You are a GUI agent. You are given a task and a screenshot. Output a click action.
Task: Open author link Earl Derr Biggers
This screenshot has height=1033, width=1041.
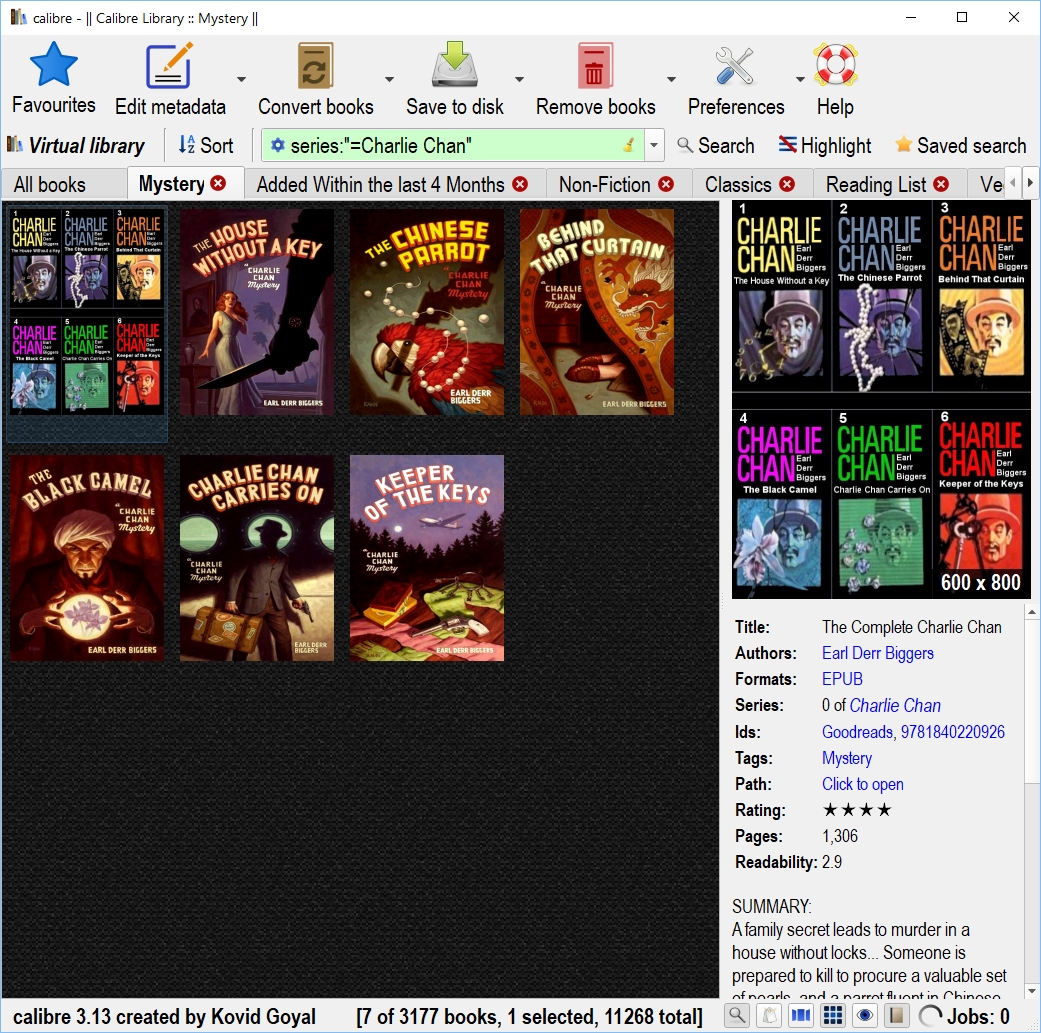[x=878, y=653]
